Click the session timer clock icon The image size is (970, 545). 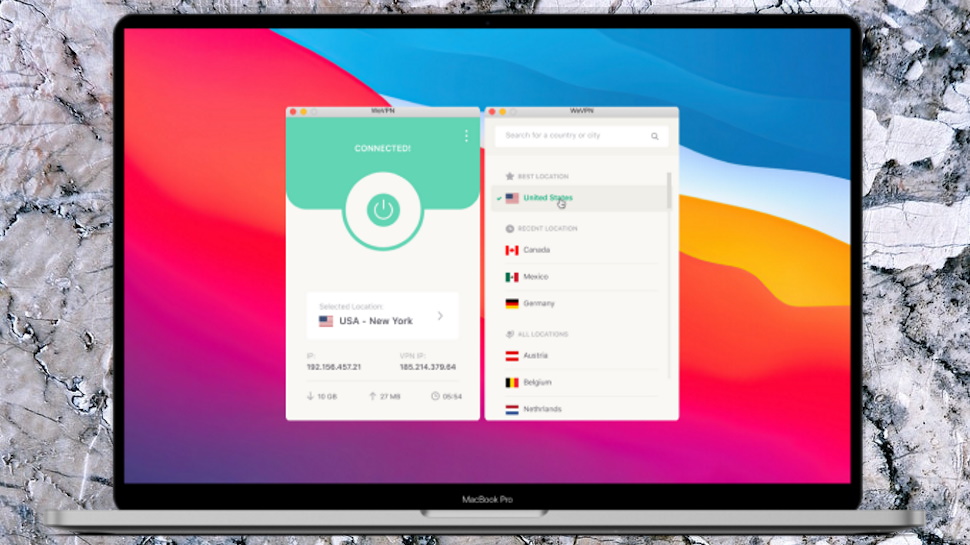(x=435, y=396)
